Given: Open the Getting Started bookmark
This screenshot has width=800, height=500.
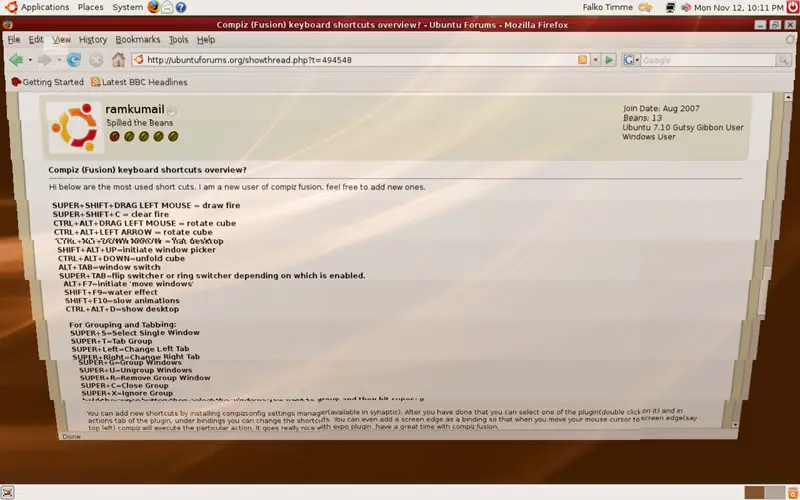Looking at the screenshot, I should tap(47, 82).
